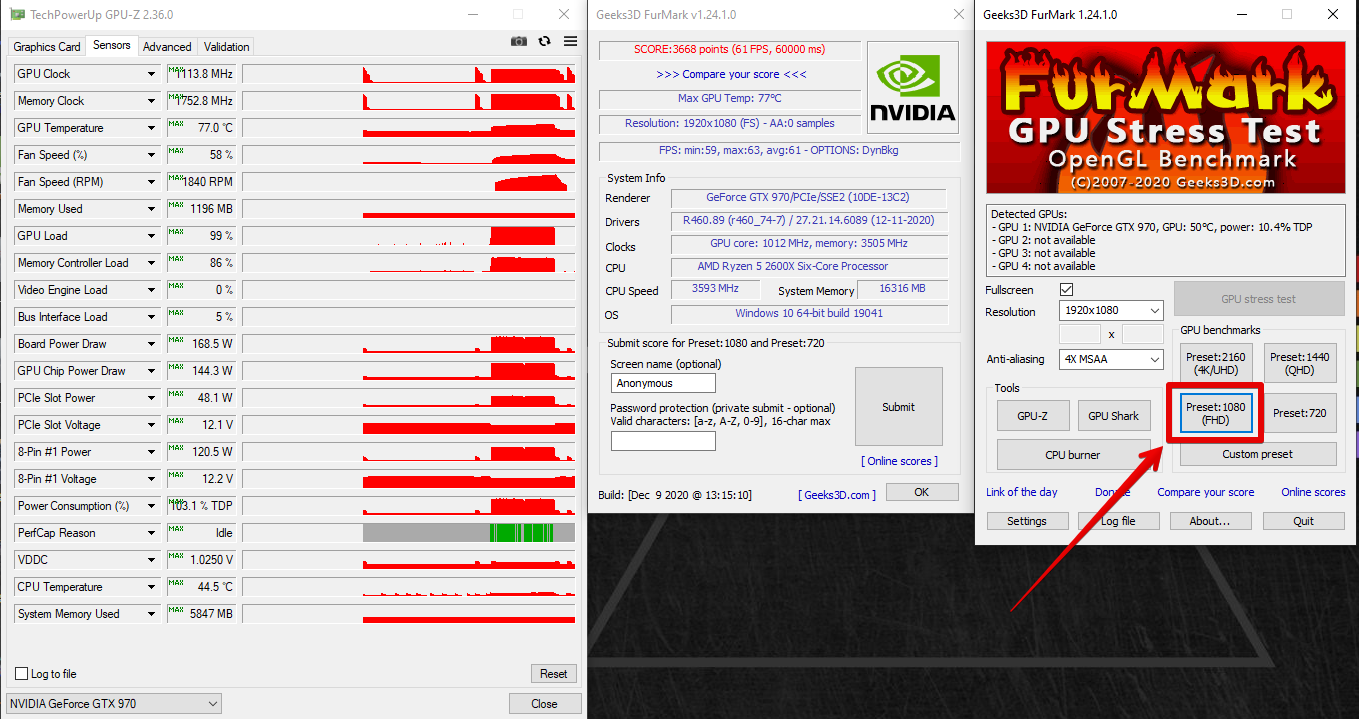Expand Memory Used sensor dropdown
The width and height of the screenshot is (1359, 719).
152,209
